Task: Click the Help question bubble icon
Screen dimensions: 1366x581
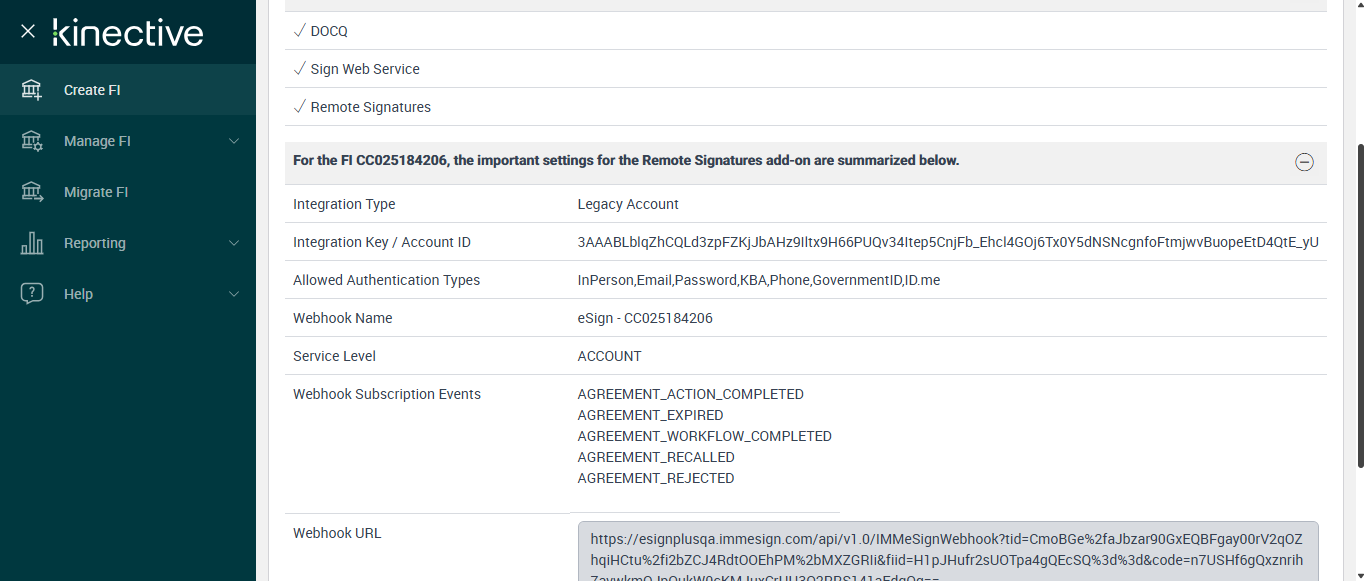Action: pos(32,294)
